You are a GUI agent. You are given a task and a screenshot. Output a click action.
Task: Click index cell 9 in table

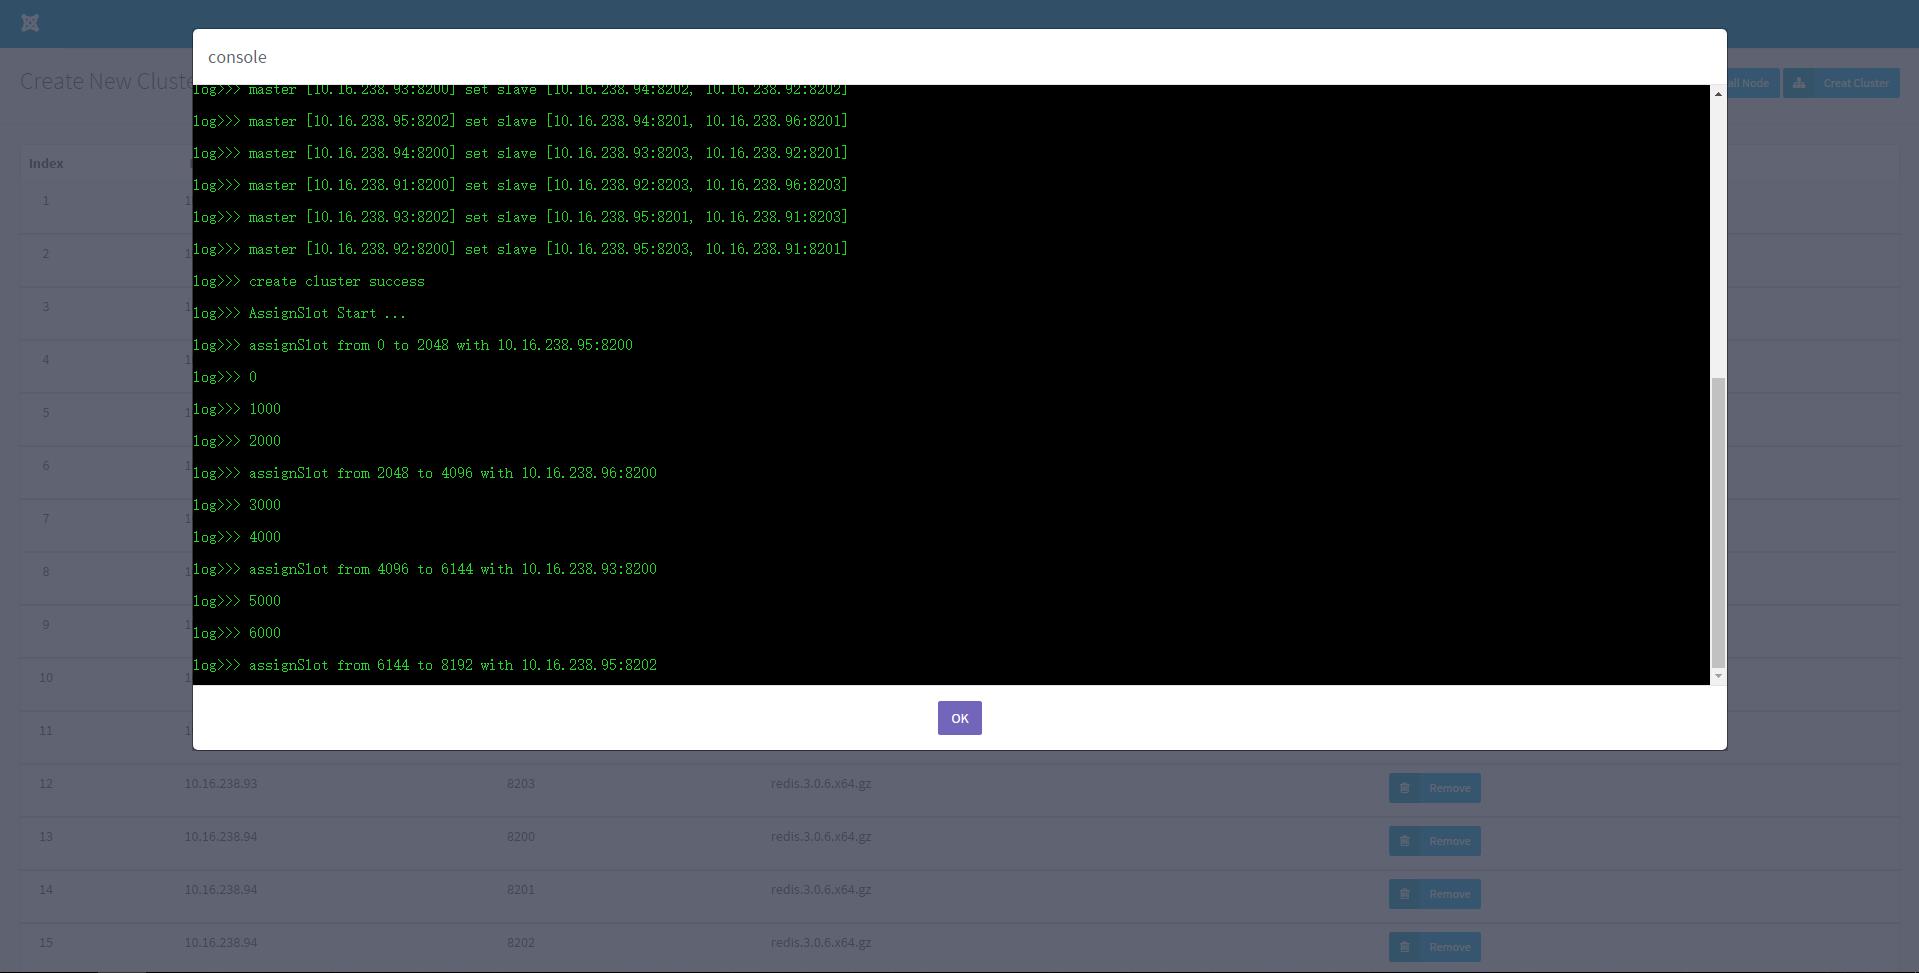tap(46, 625)
